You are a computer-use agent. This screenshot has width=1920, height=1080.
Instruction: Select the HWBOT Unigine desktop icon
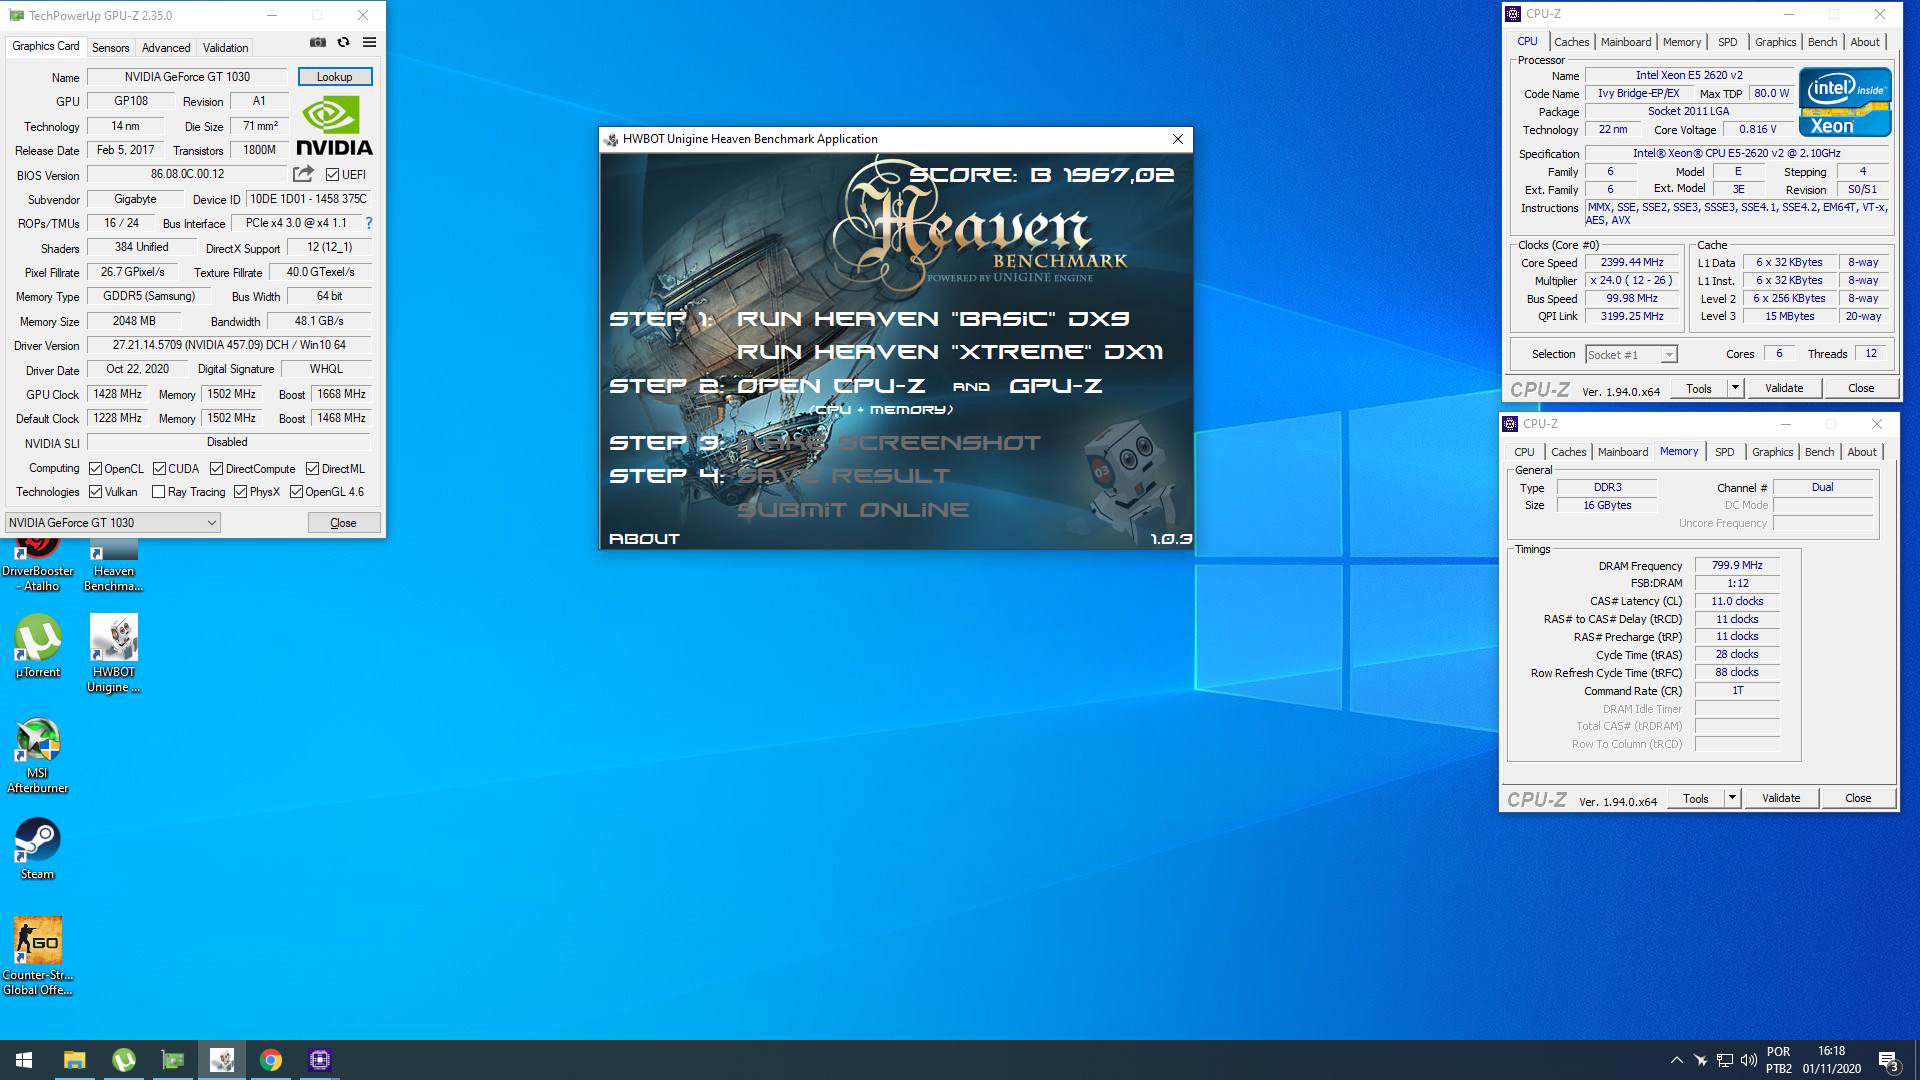pos(113,653)
